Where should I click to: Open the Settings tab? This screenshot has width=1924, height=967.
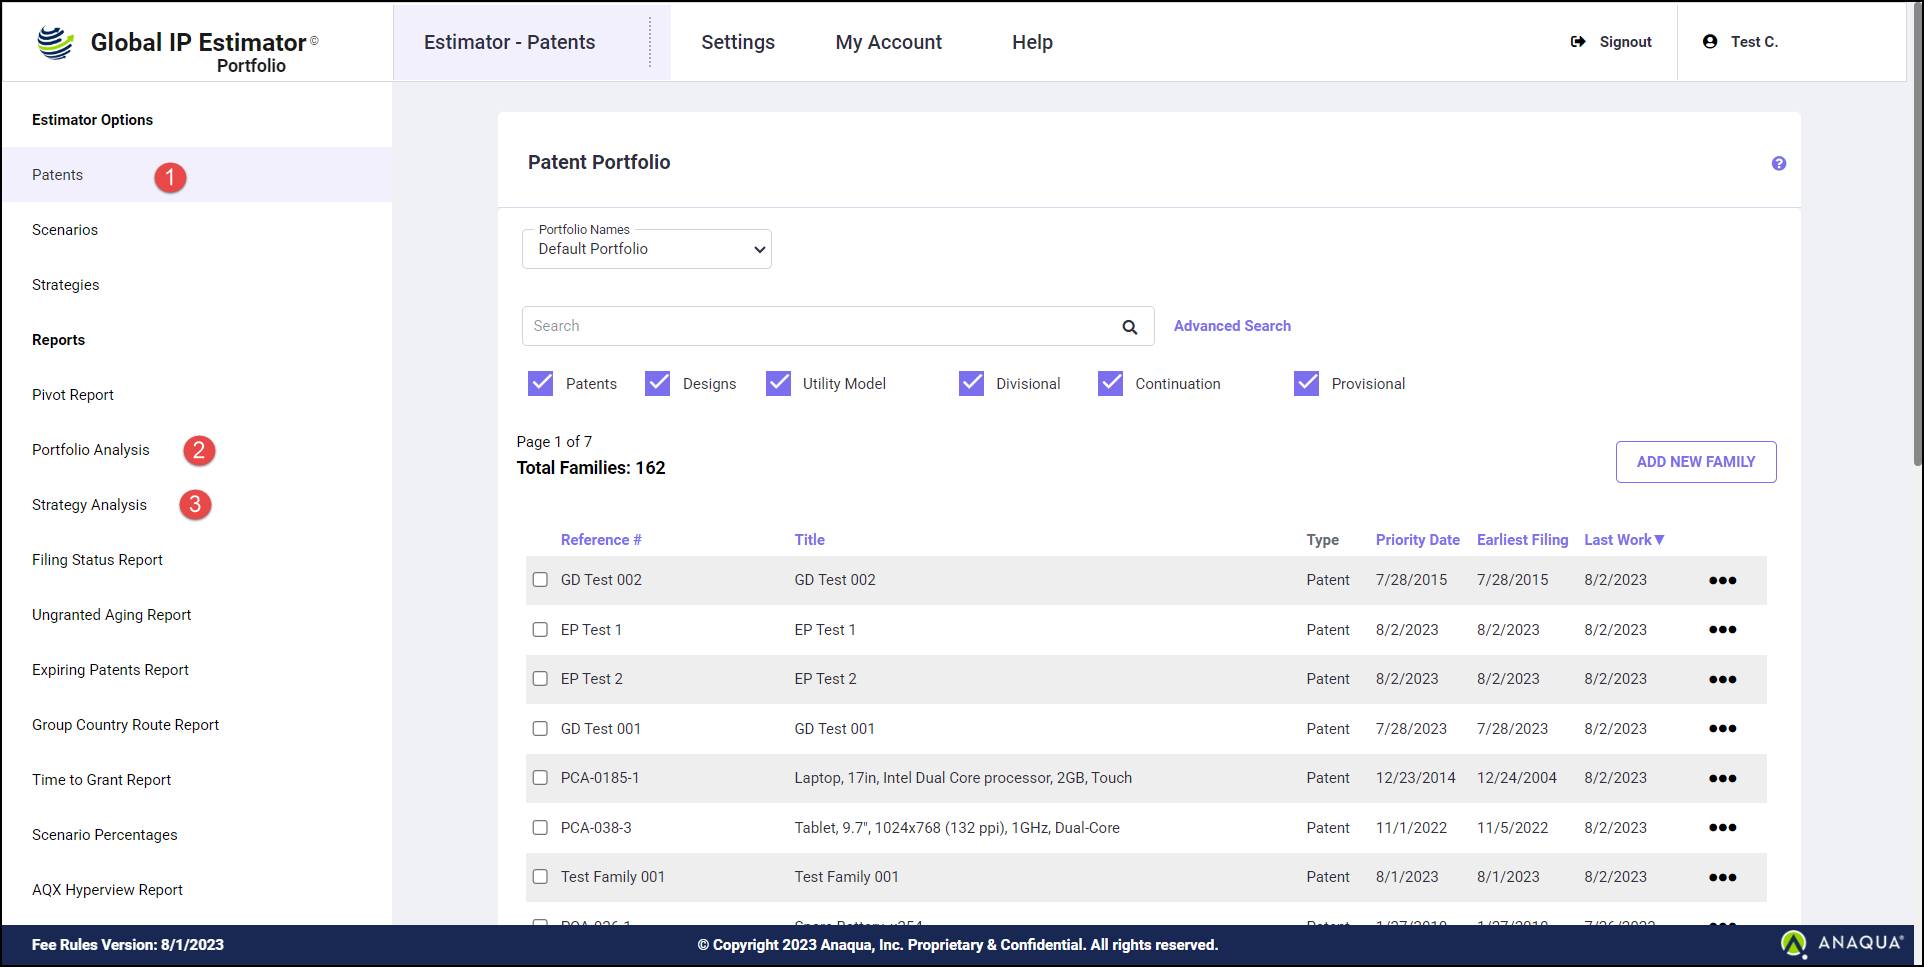pos(737,42)
